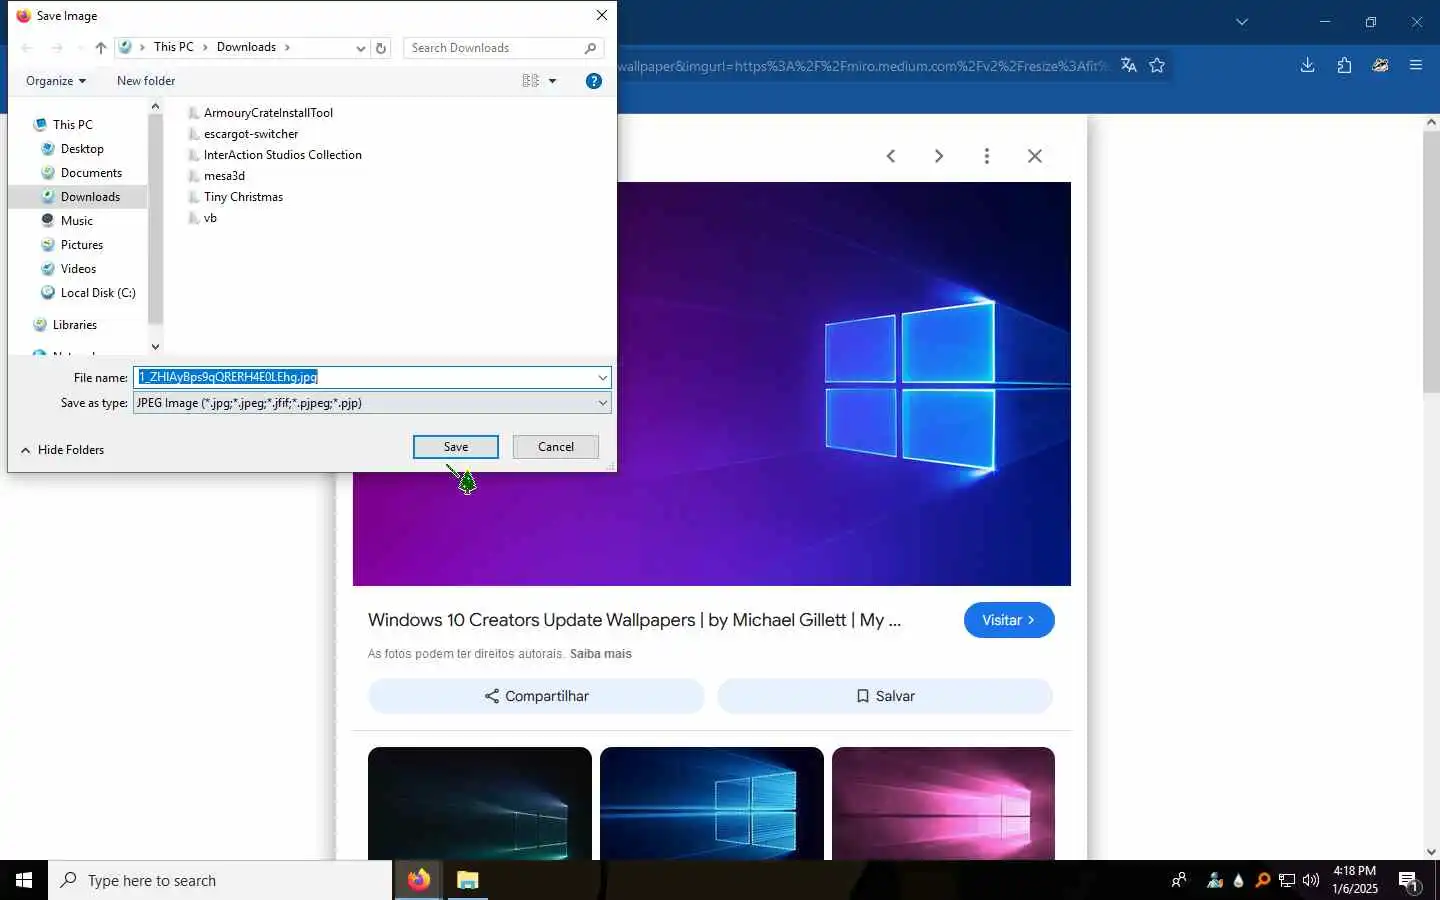
Task: Click the Save button
Action: 456,447
